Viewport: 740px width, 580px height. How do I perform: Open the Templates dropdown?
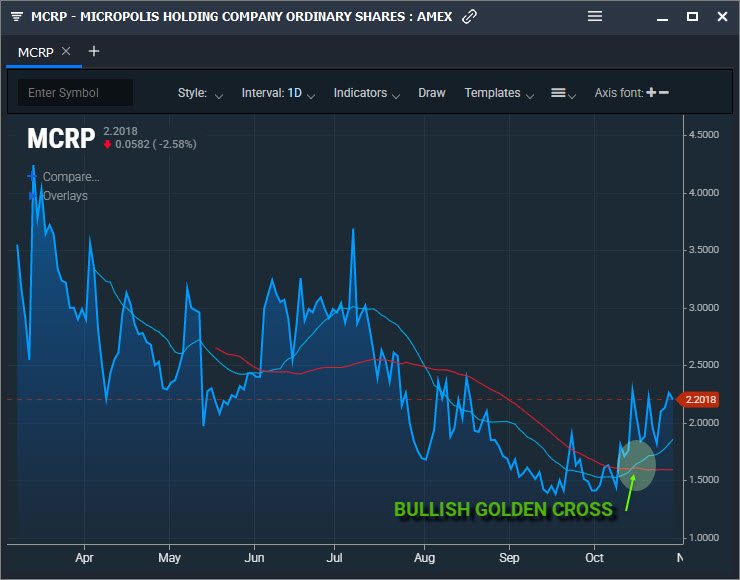499,93
